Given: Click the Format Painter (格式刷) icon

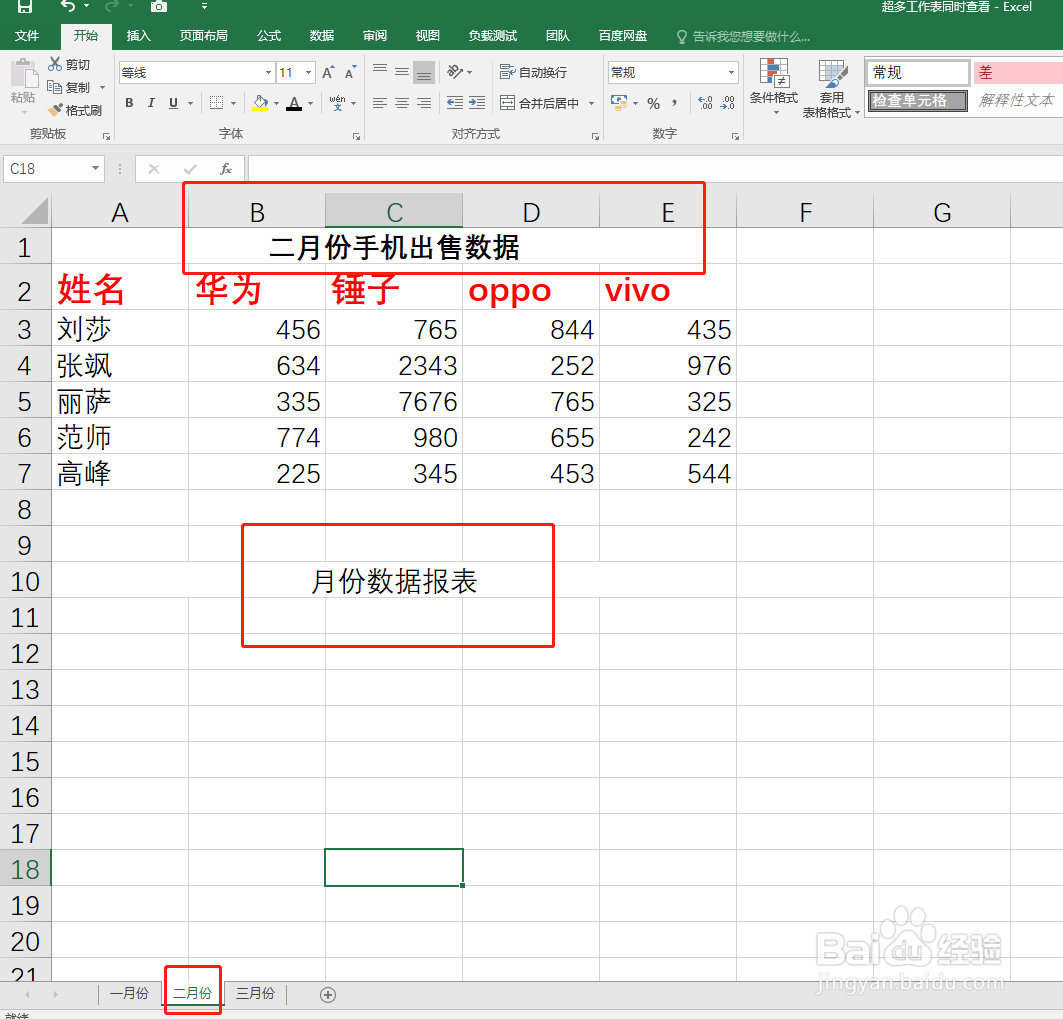Looking at the screenshot, I should [x=55, y=109].
